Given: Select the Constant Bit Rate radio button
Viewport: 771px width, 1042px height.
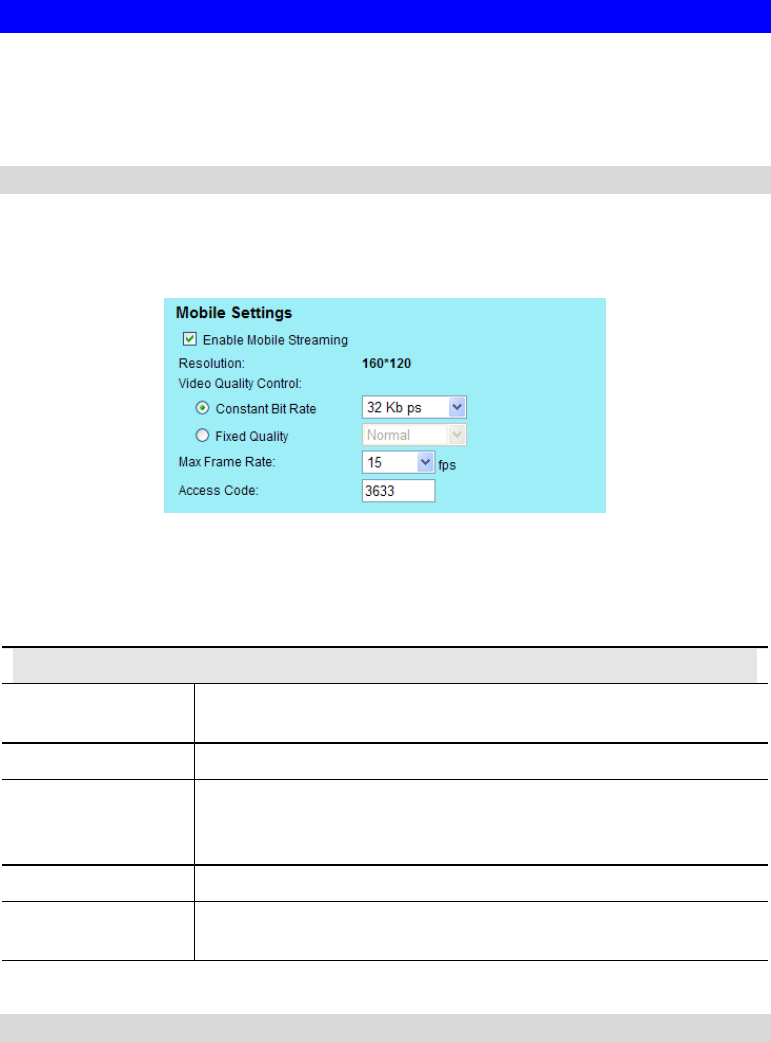Looking at the screenshot, I should pyautogui.click(x=202, y=407).
